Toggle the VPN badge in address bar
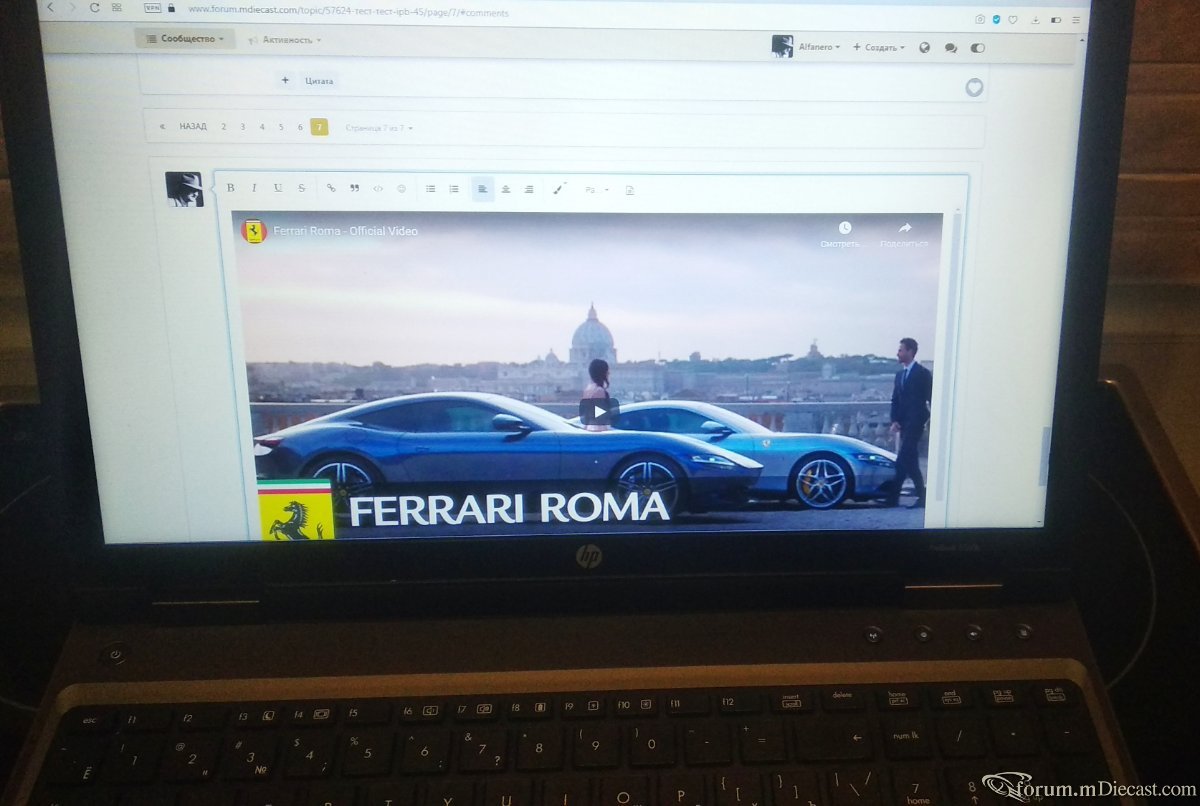The width and height of the screenshot is (1200, 806). (152, 9)
